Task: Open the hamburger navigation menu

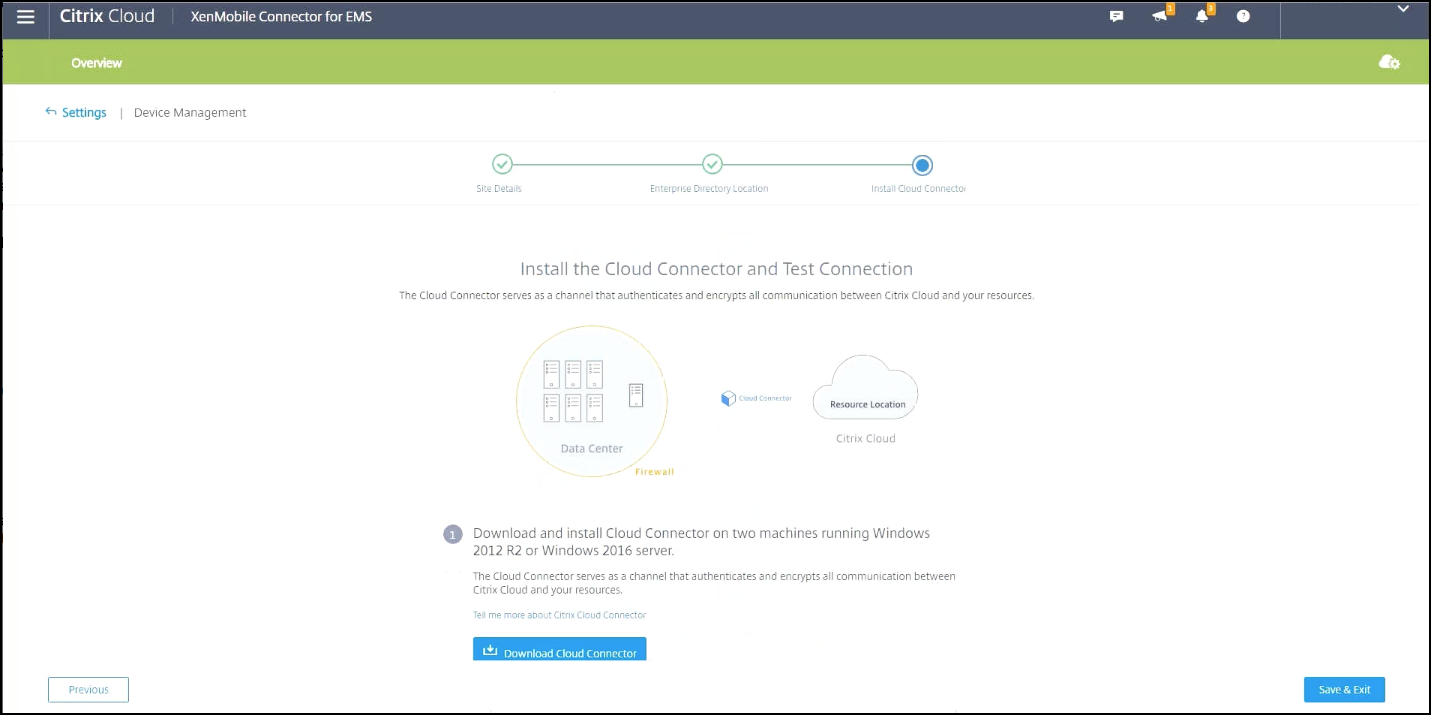Action: point(26,17)
